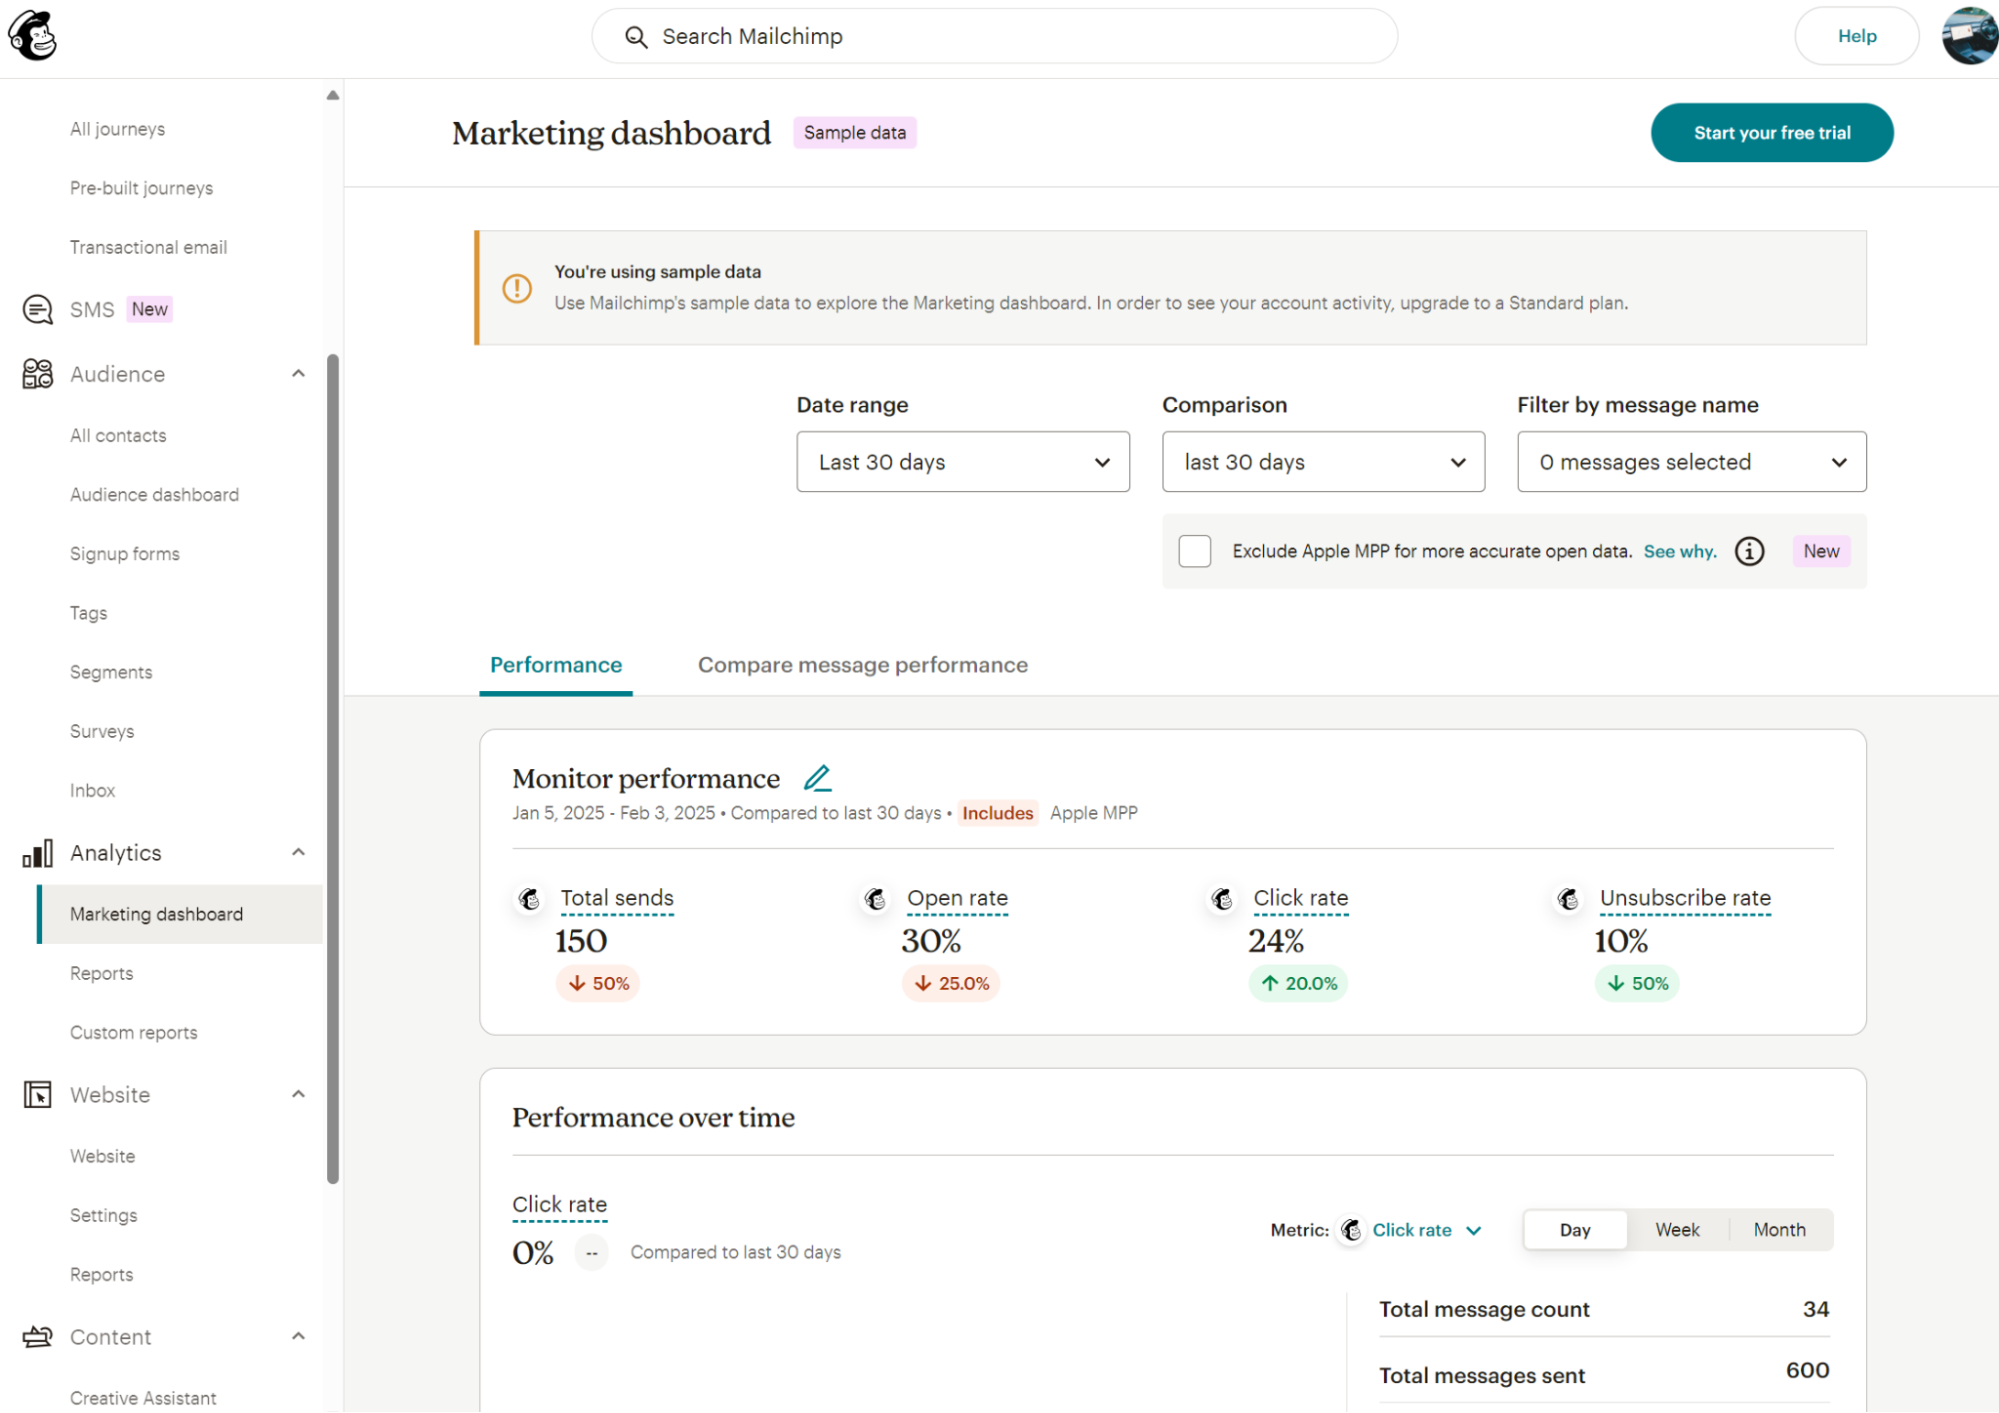Click the Freddie icon beside Unsubscribe rate
Image resolution: width=1999 pixels, height=1413 pixels.
[x=1568, y=899]
